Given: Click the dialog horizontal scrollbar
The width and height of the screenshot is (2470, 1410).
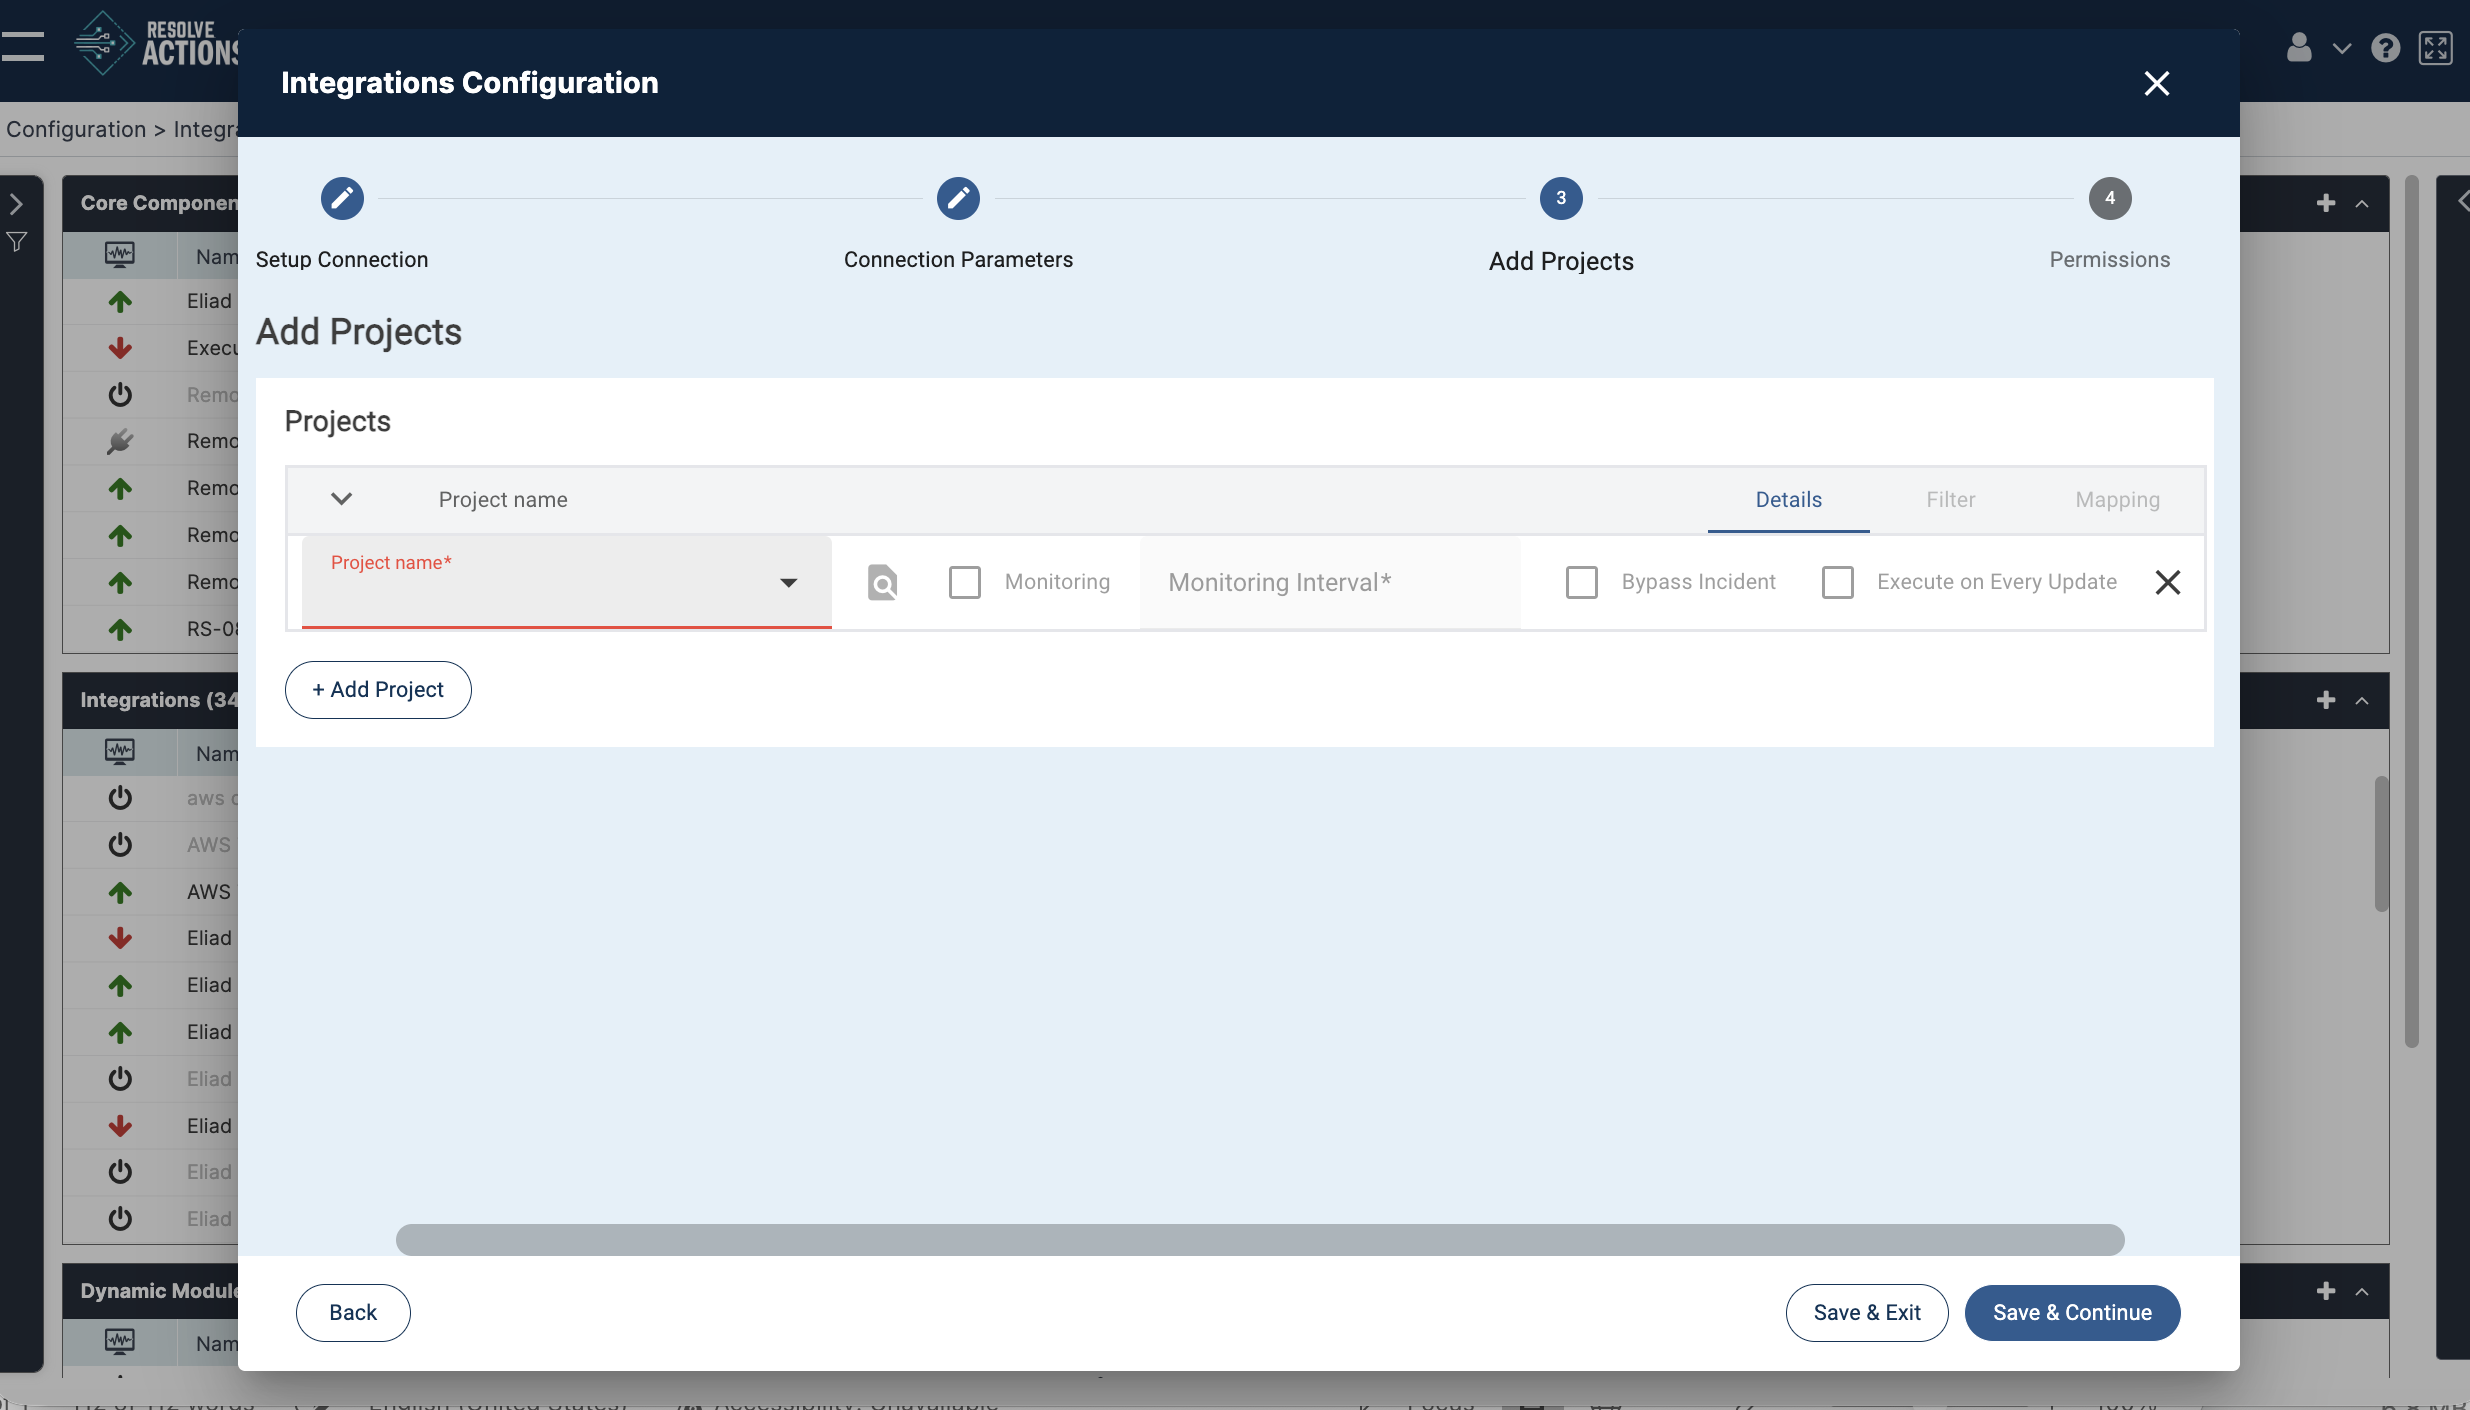Looking at the screenshot, I should (1260, 1239).
